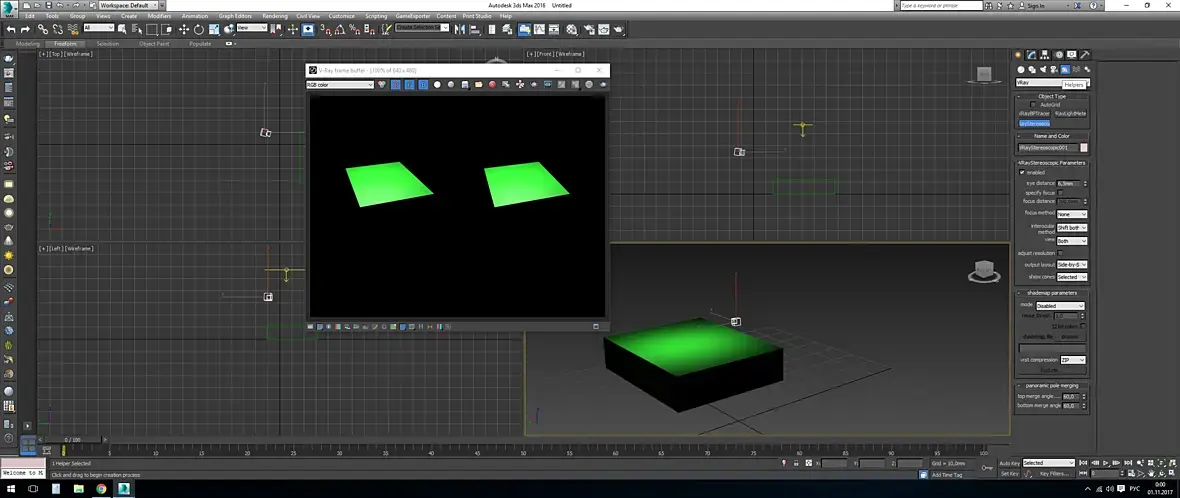Open the Rendering menu
The image size is (1180, 498).
click(x=274, y=16)
